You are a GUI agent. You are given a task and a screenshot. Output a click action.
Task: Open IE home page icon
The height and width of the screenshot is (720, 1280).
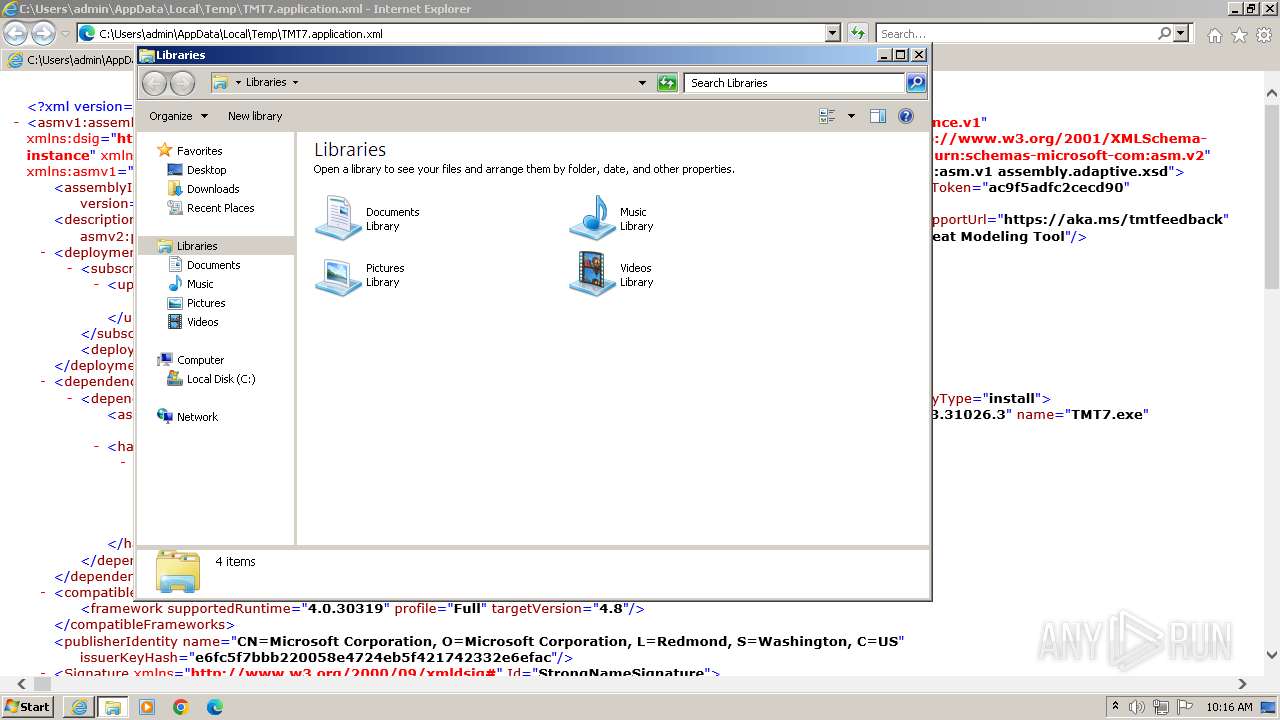click(x=1214, y=35)
